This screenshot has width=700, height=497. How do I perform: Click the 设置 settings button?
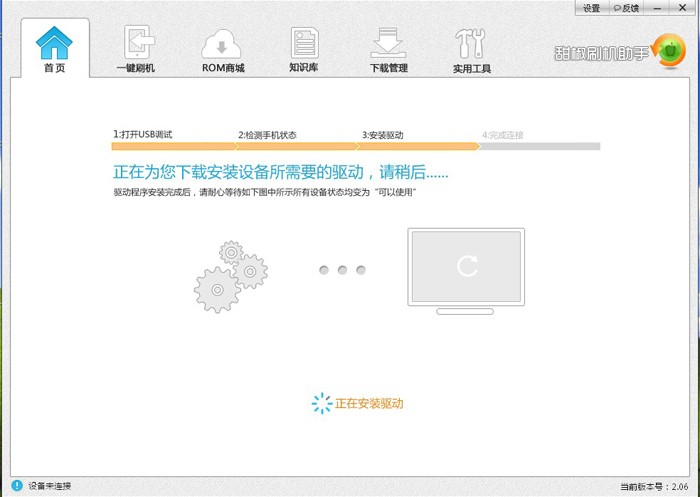(x=591, y=8)
